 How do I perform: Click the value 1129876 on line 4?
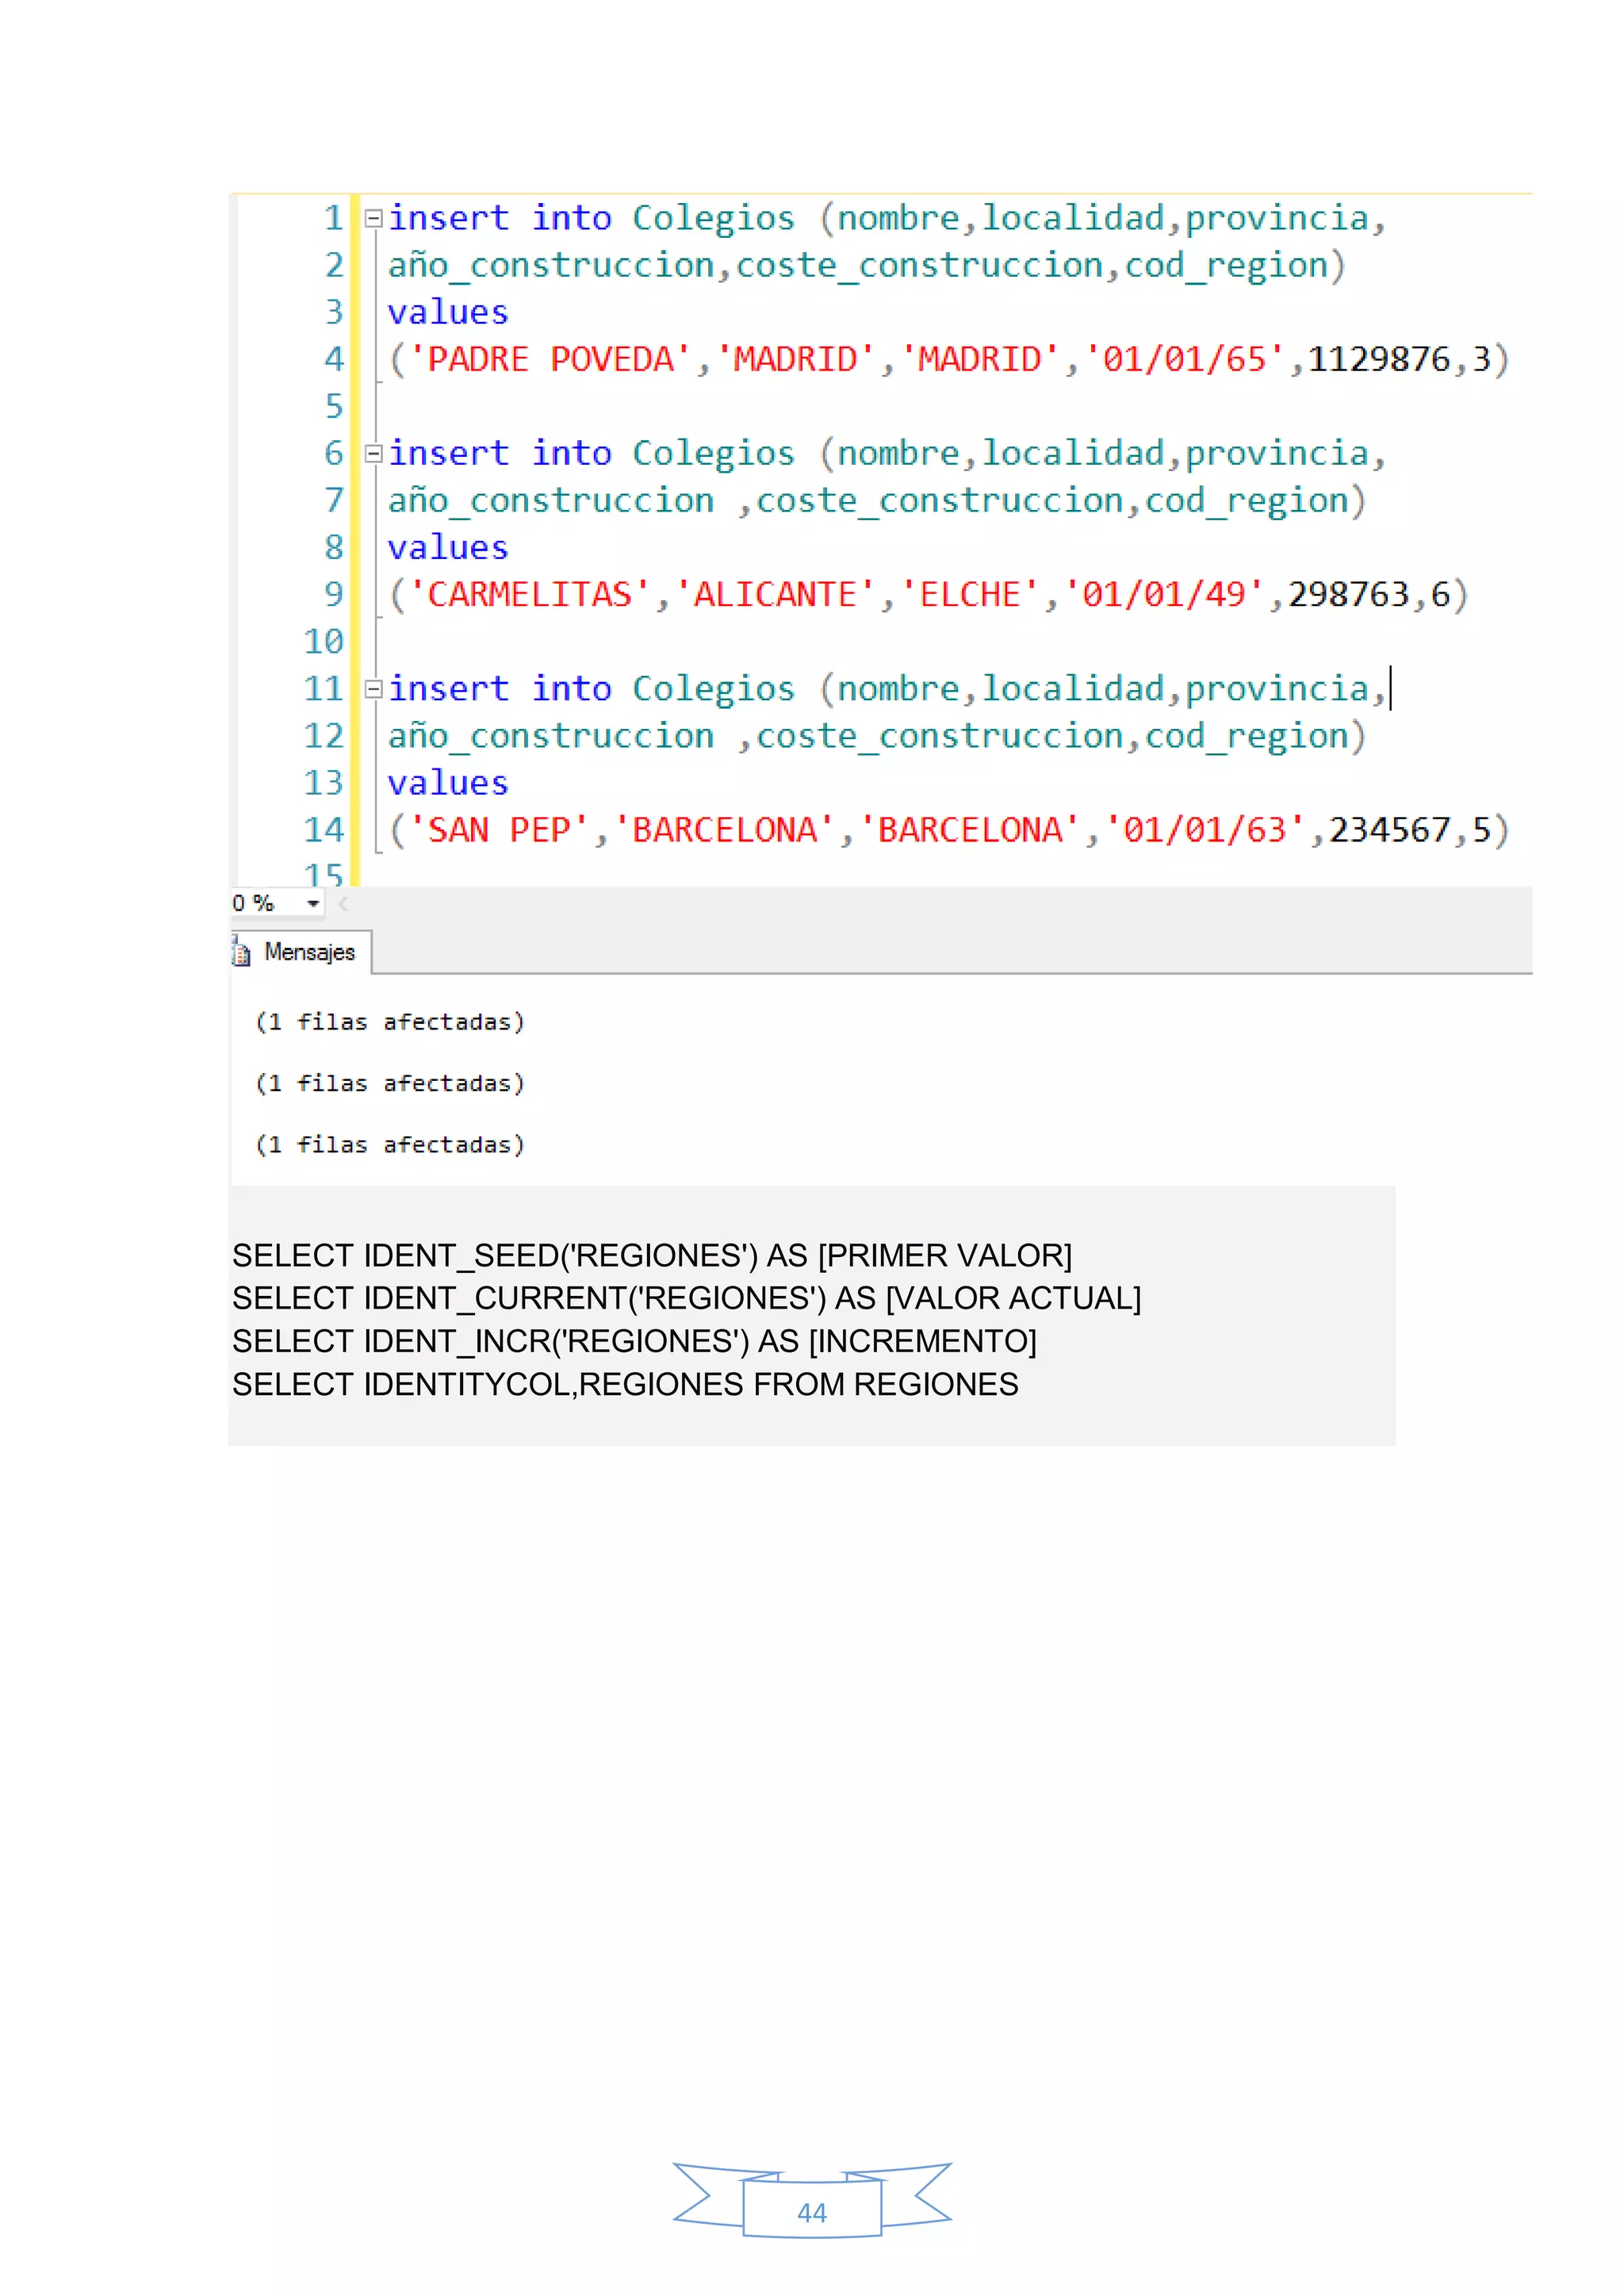point(1378,359)
